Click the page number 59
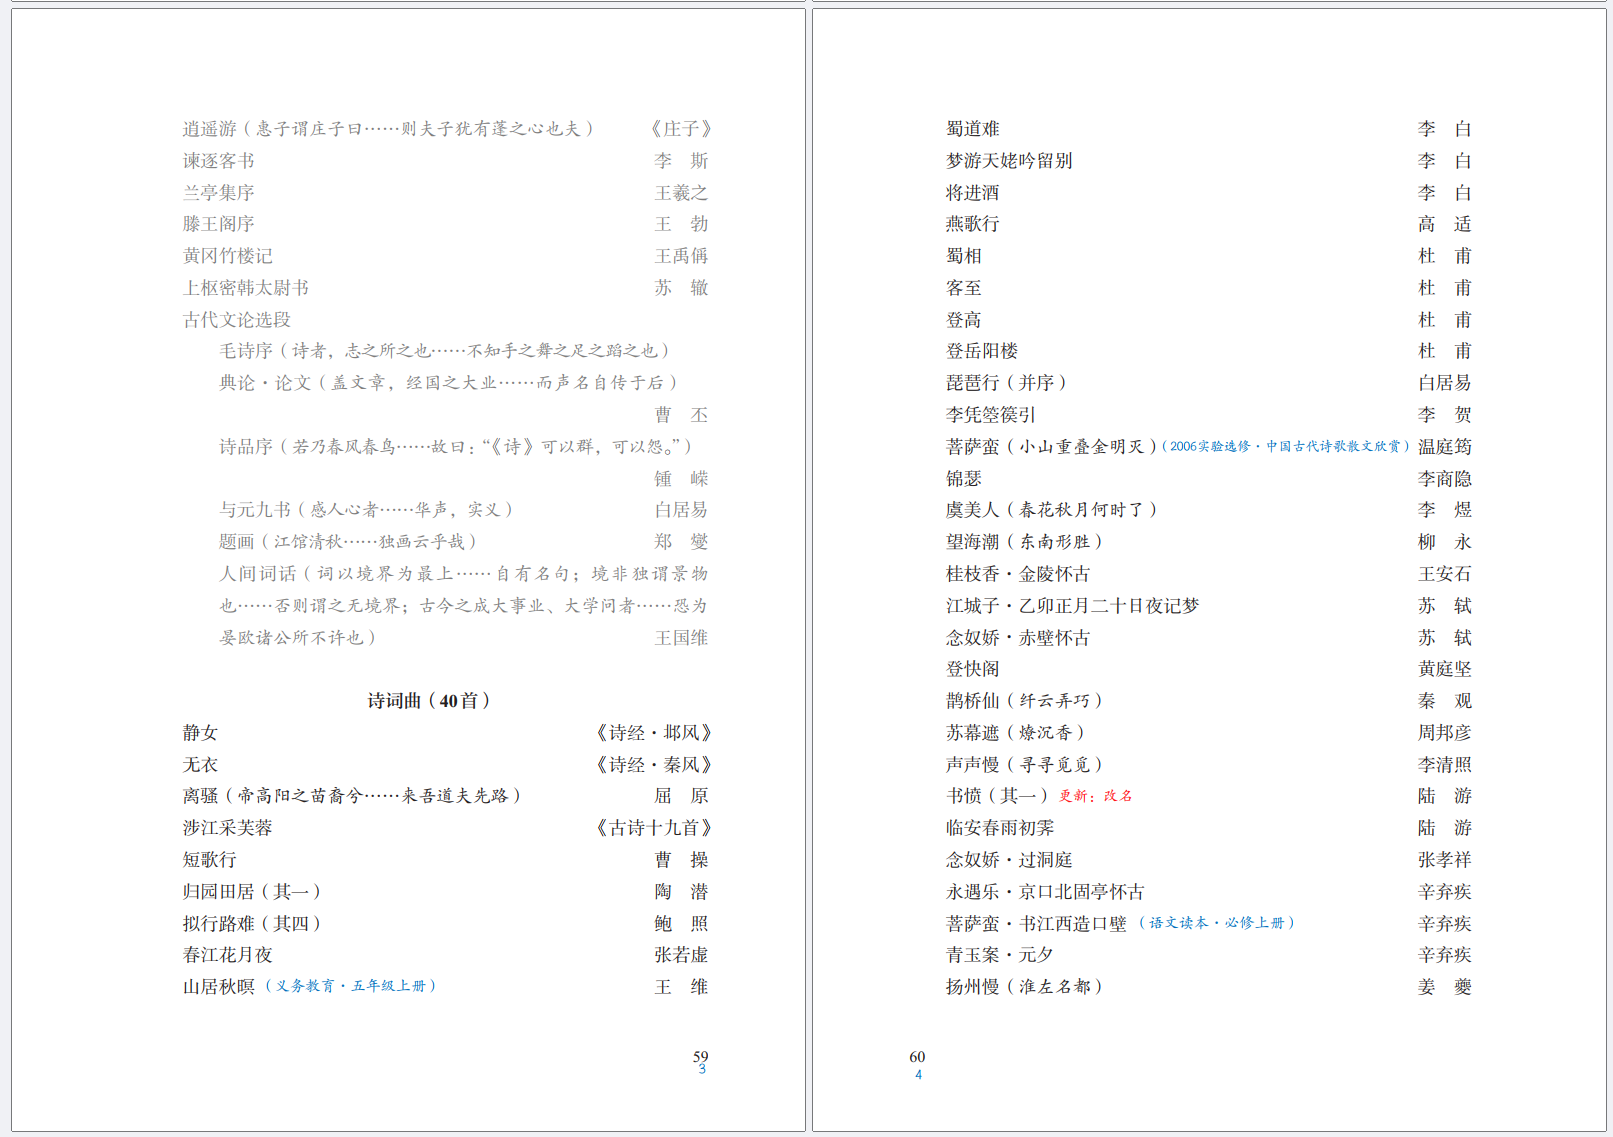This screenshot has height=1137, width=1613. [700, 1055]
